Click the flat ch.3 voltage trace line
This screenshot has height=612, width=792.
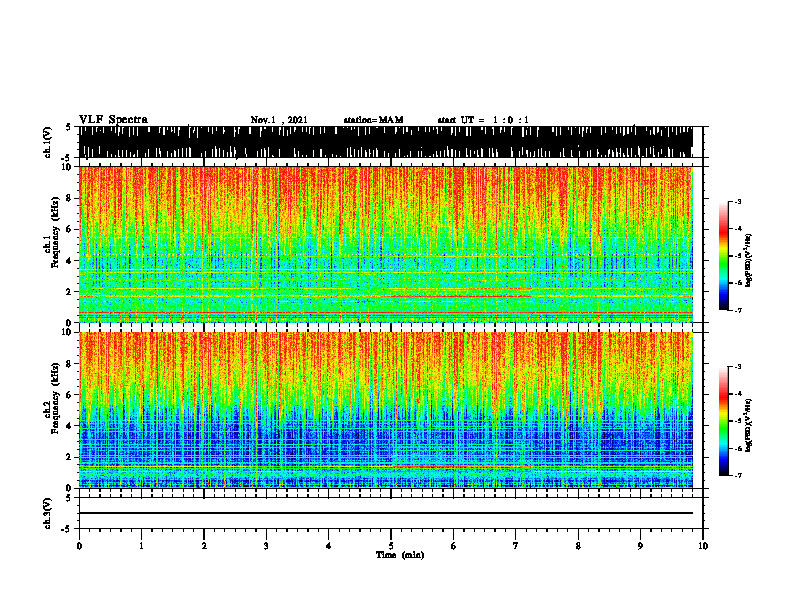point(386,513)
